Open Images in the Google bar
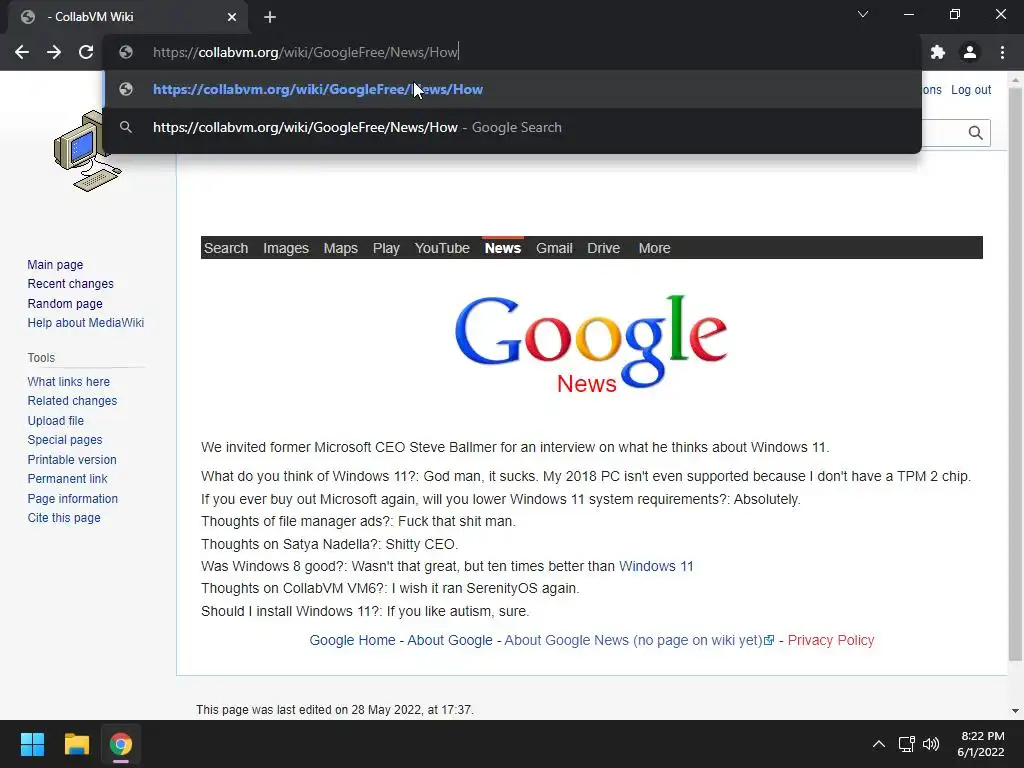Viewport: 1024px width, 768px height. pos(286,248)
